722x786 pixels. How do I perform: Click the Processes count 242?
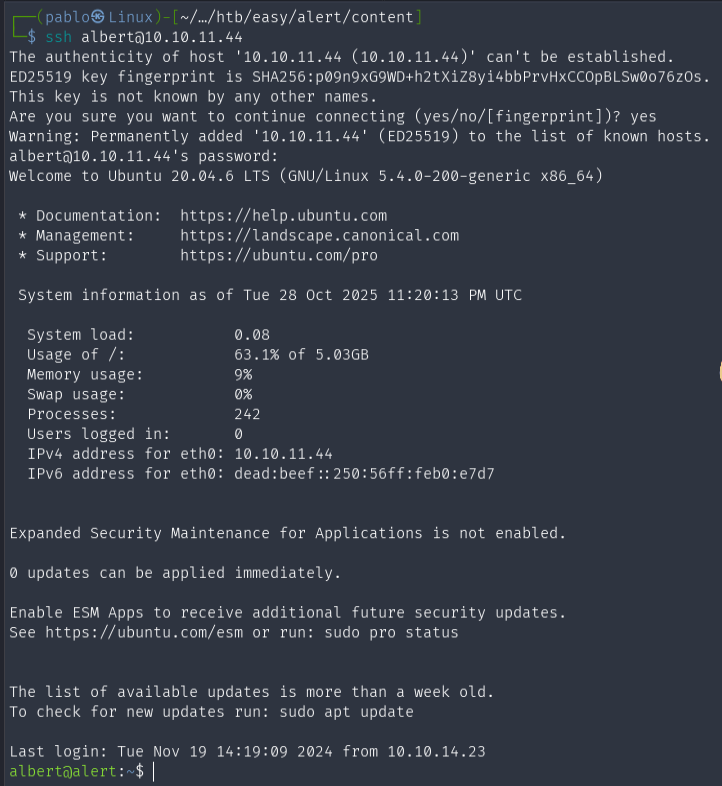pyautogui.click(x=247, y=414)
